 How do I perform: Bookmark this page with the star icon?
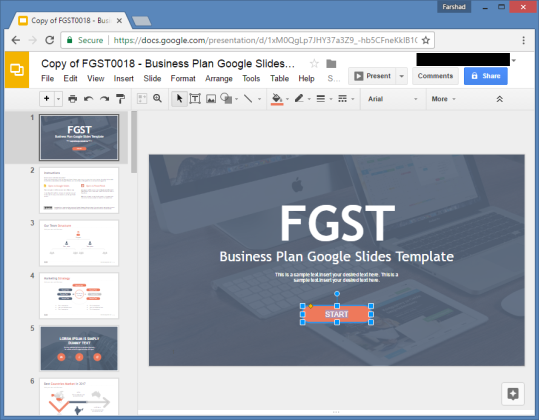[426, 40]
